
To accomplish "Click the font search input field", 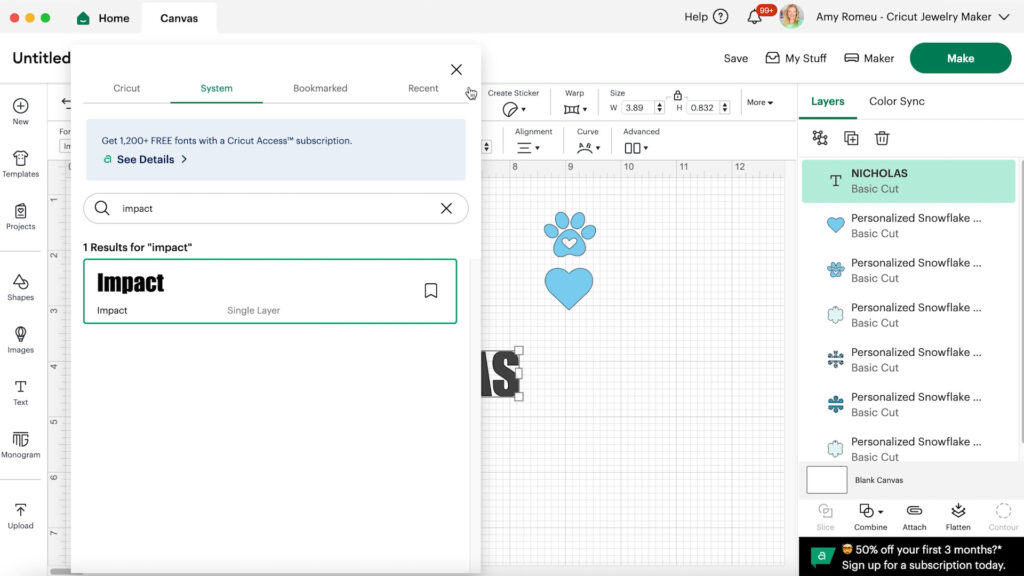I will pos(276,208).
